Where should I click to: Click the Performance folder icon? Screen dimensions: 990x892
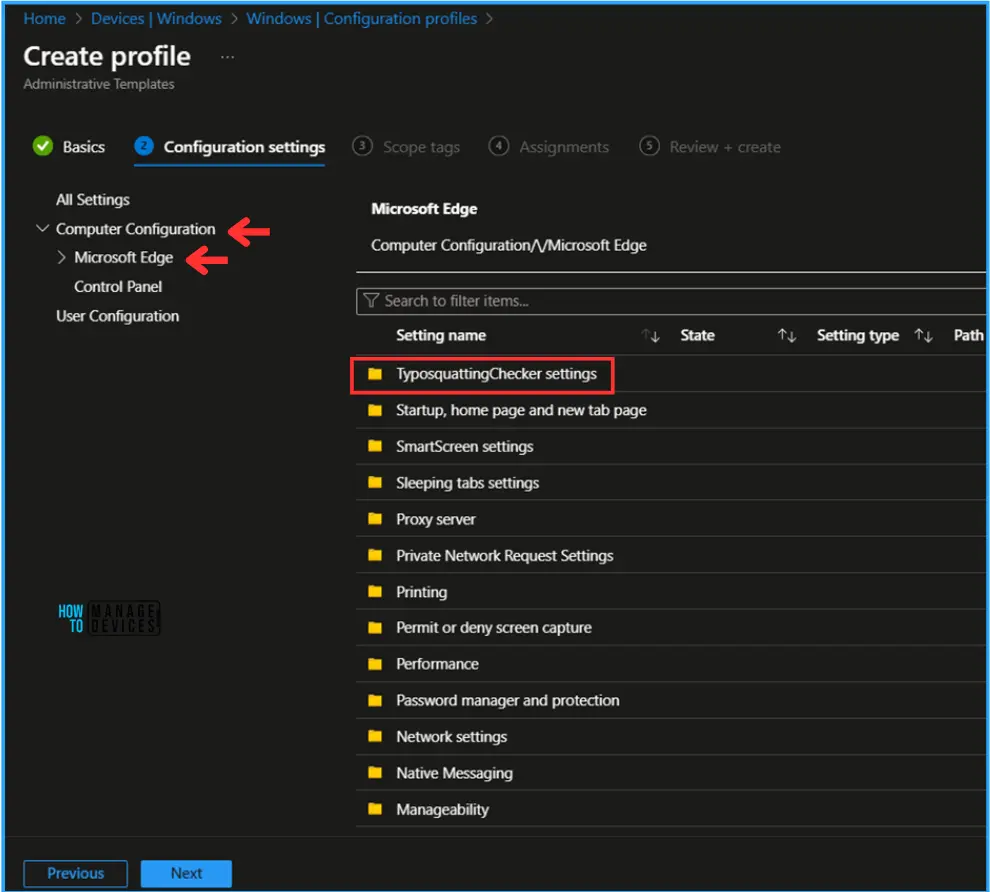click(x=375, y=664)
